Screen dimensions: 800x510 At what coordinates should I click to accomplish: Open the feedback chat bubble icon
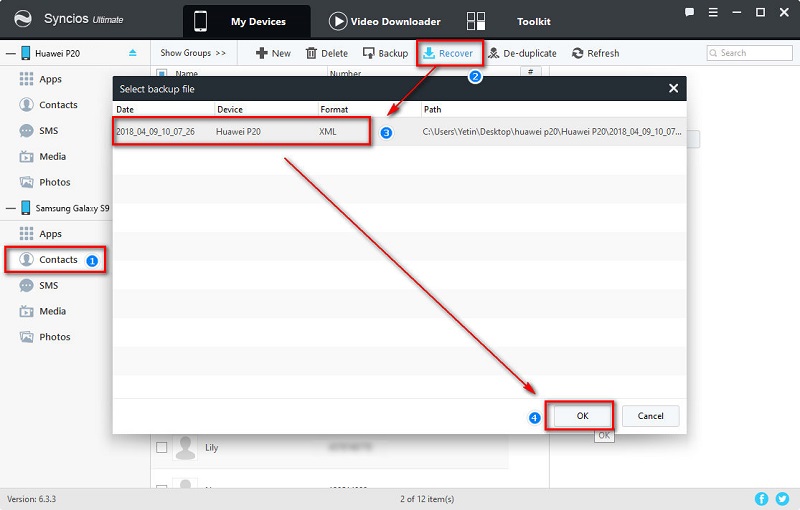tap(689, 12)
